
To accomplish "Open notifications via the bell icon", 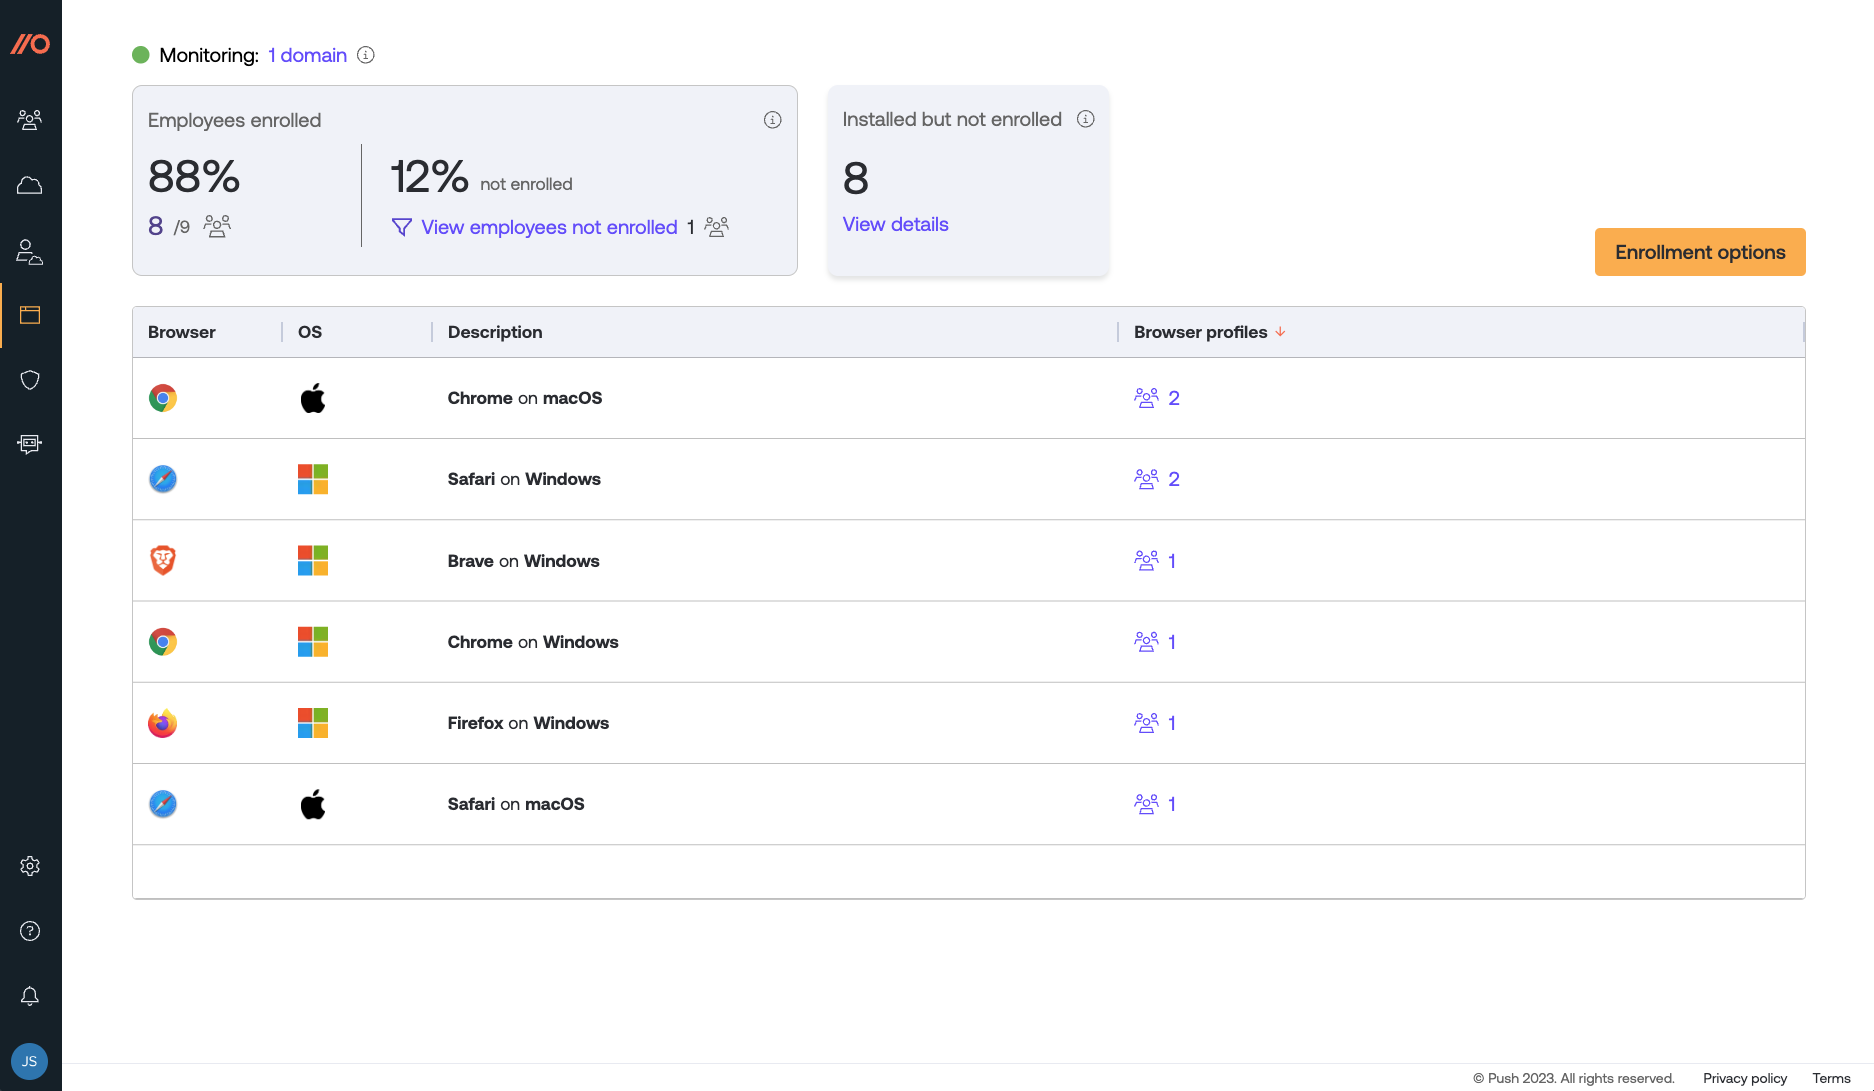I will [x=30, y=996].
